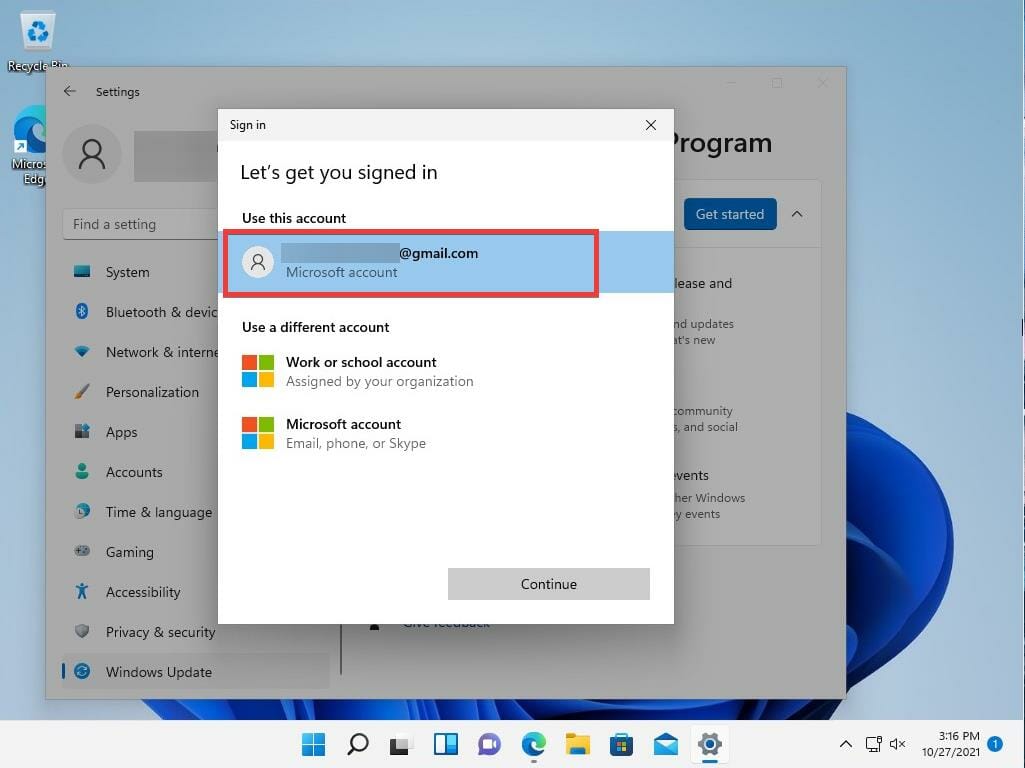This screenshot has width=1025, height=768.
Task: Focus the Find a setting search box
Action: point(141,224)
